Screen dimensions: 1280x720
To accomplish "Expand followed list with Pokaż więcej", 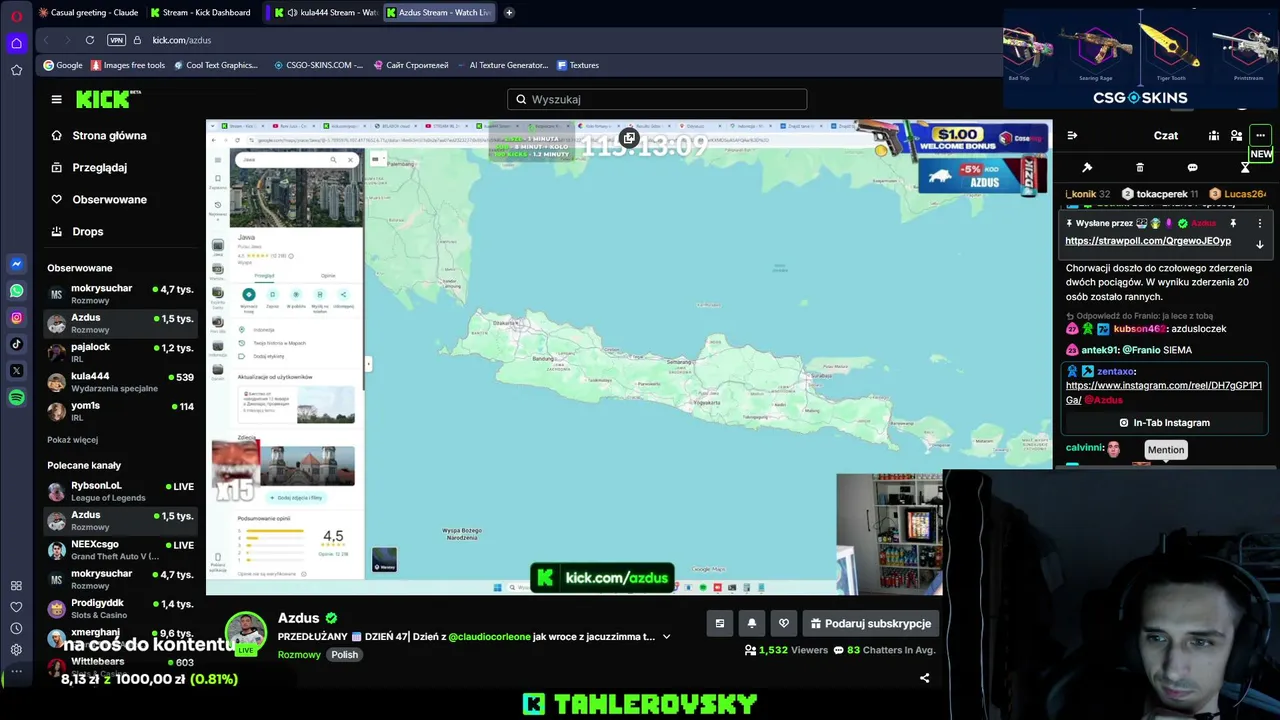I will (72, 440).
